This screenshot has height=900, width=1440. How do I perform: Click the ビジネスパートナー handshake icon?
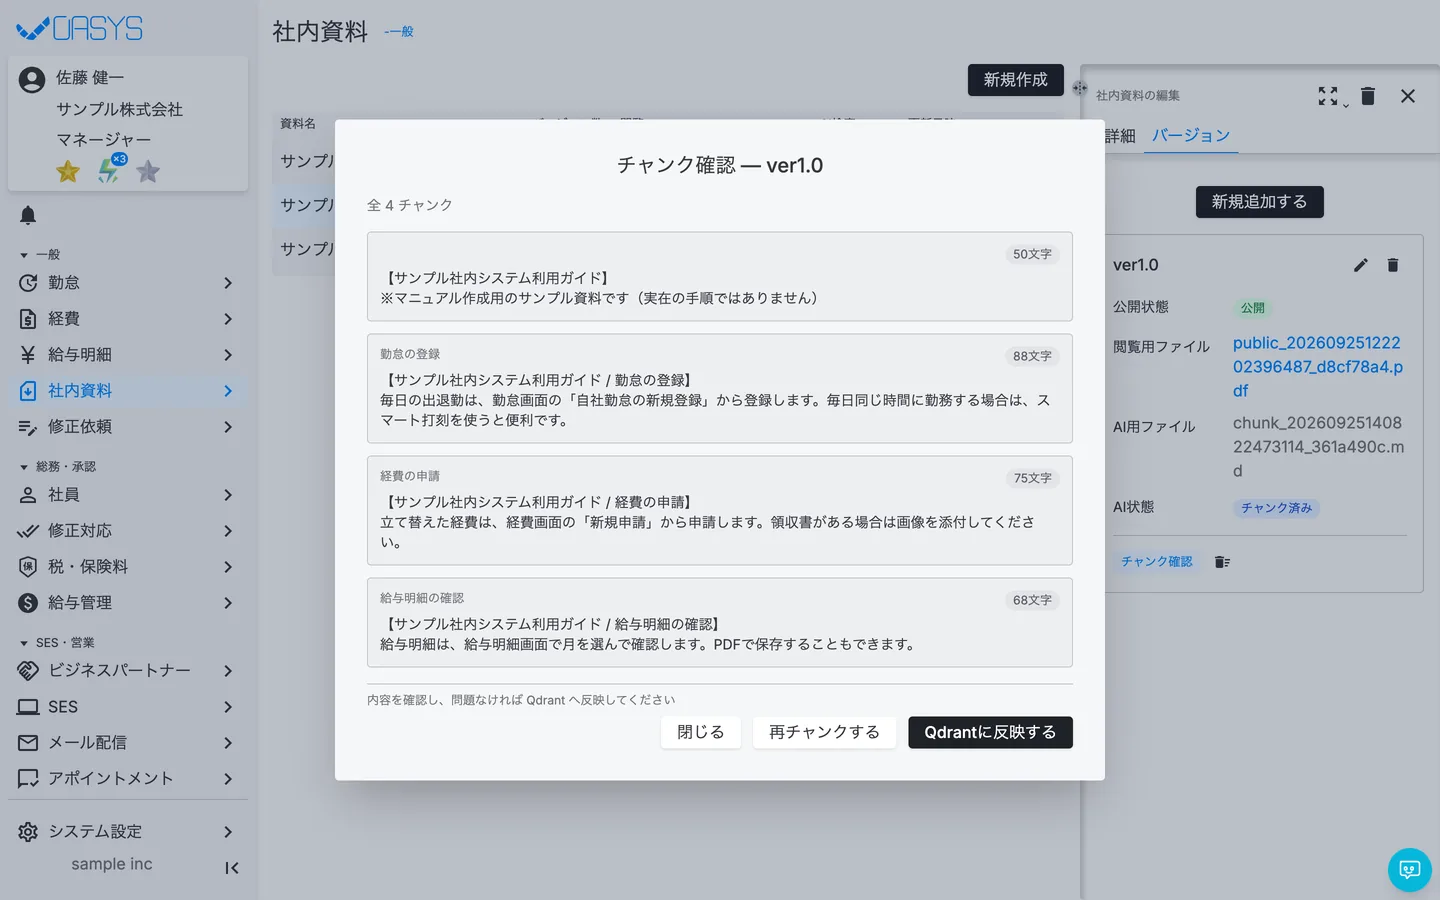click(28, 671)
